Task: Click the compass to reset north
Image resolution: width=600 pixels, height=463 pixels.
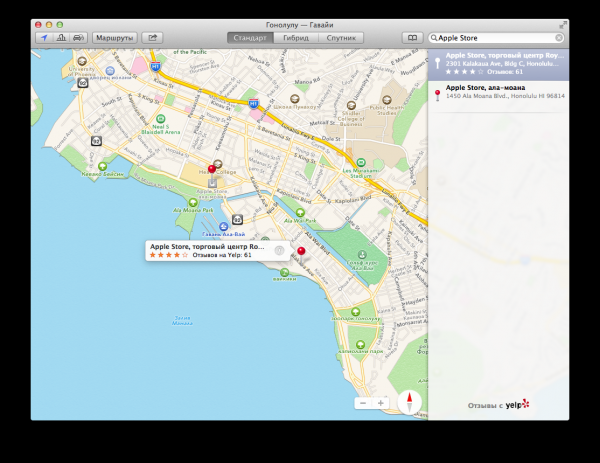Action: 409,402
